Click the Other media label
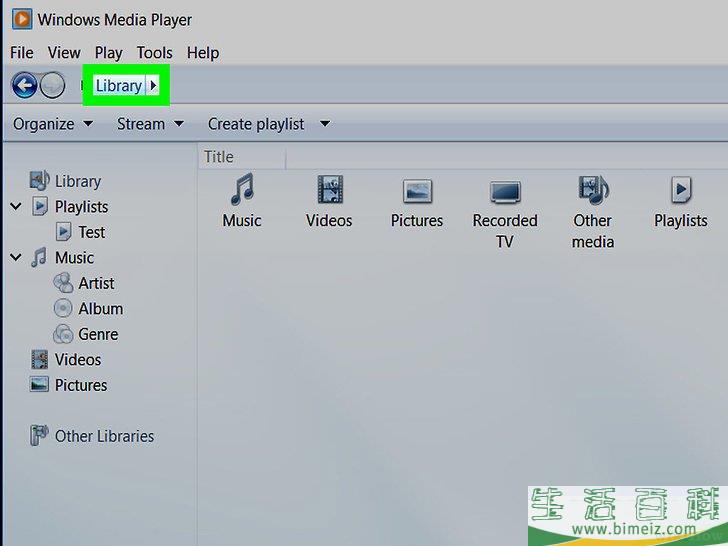The height and width of the screenshot is (546, 728). click(x=592, y=231)
